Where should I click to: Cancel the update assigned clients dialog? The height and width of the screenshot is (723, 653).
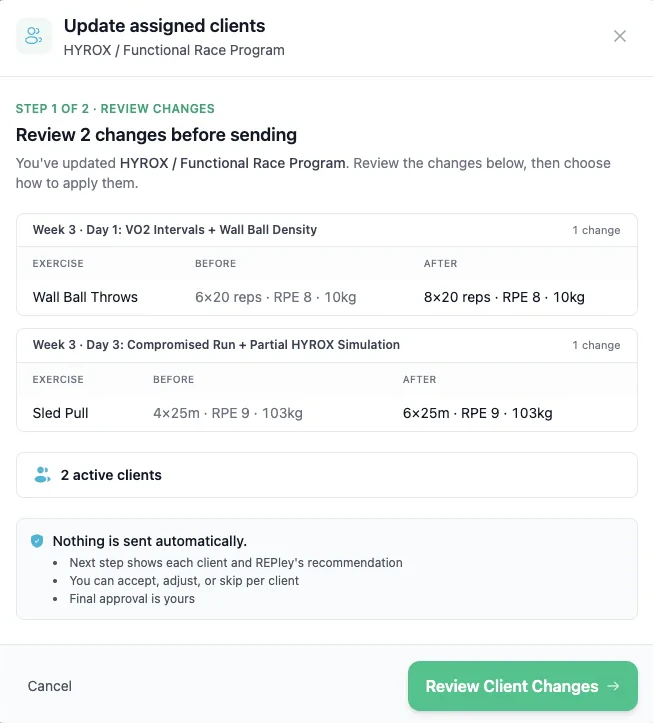50,686
